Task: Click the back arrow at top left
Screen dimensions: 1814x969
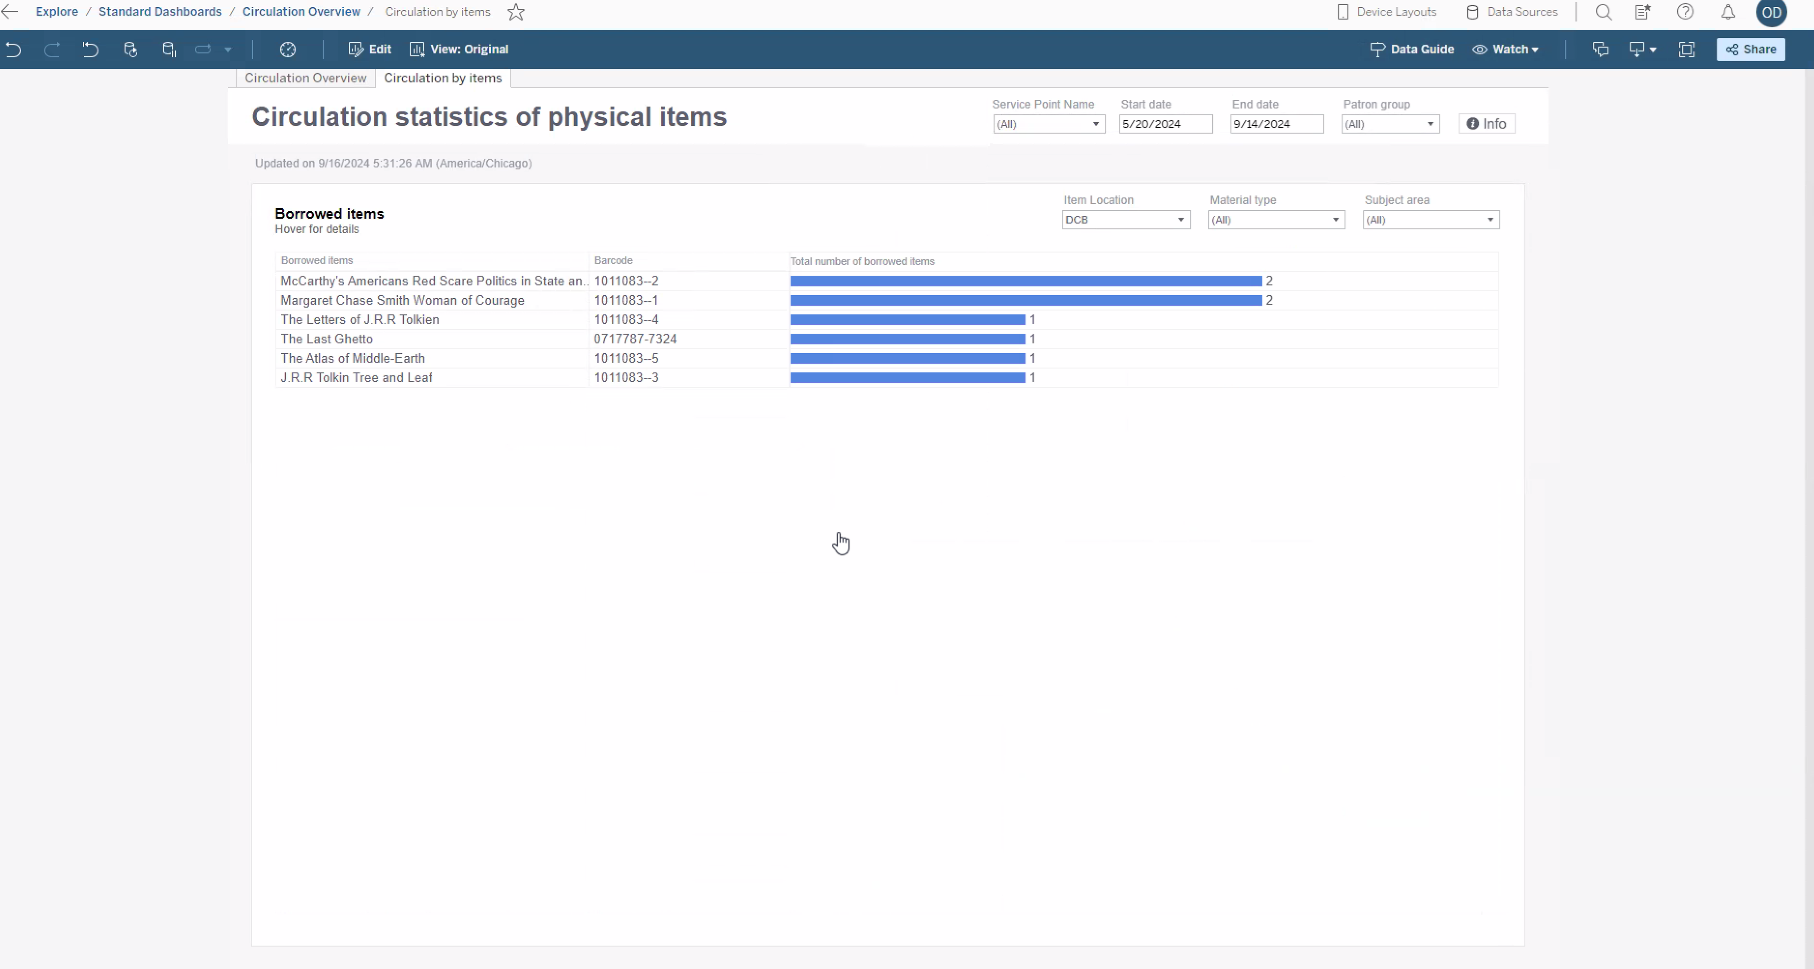Action: pos(10,12)
